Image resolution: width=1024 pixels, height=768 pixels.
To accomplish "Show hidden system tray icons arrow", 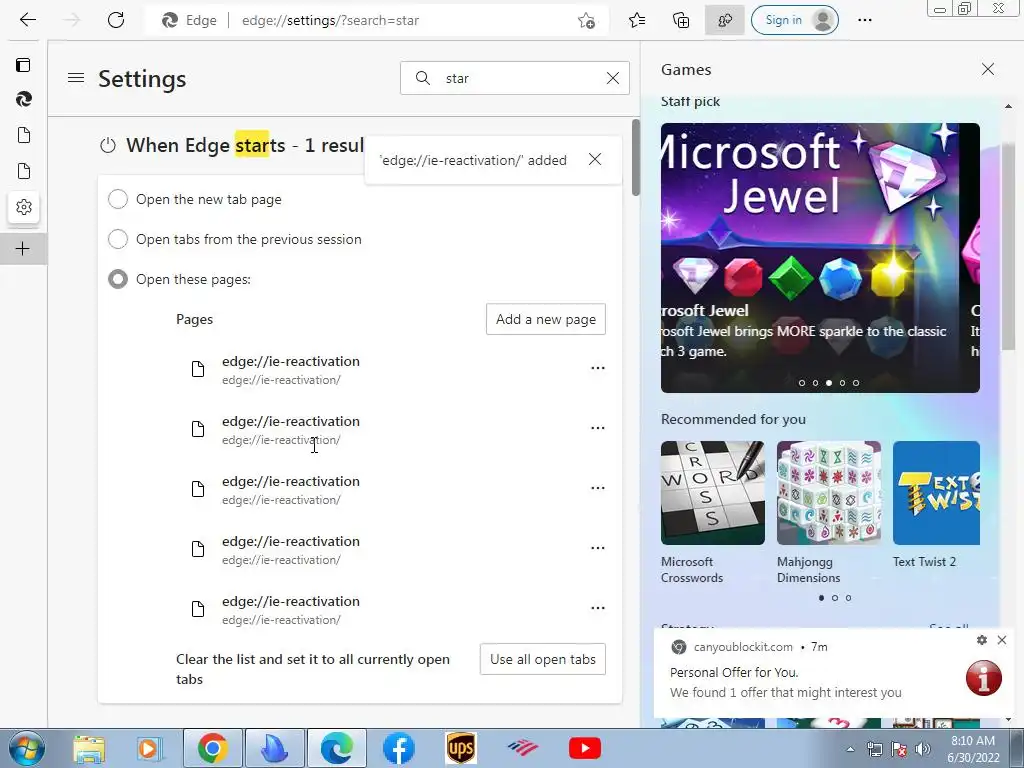I will point(850,749).
